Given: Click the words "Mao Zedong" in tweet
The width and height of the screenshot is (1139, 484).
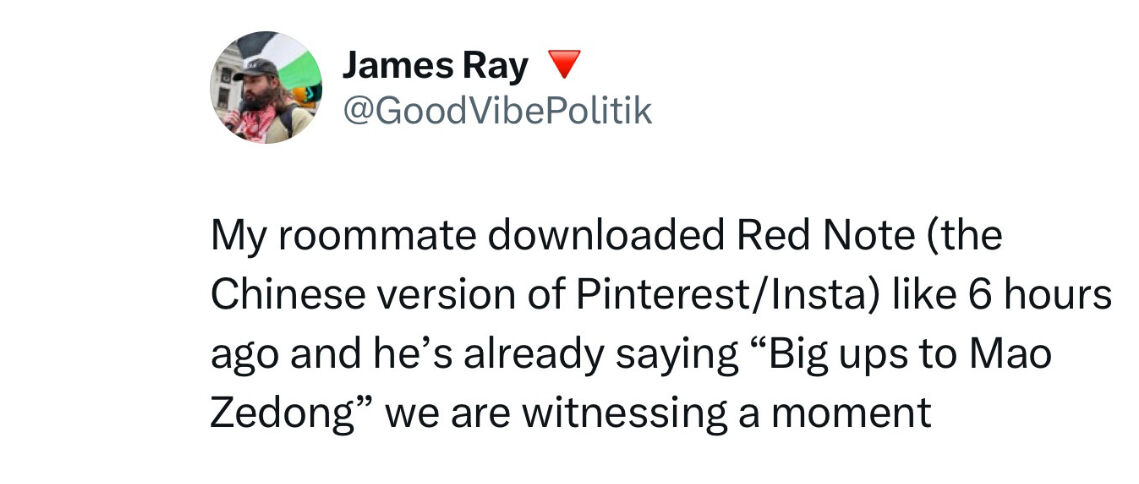Looking at the screenshot, I should coord(1005,354).
